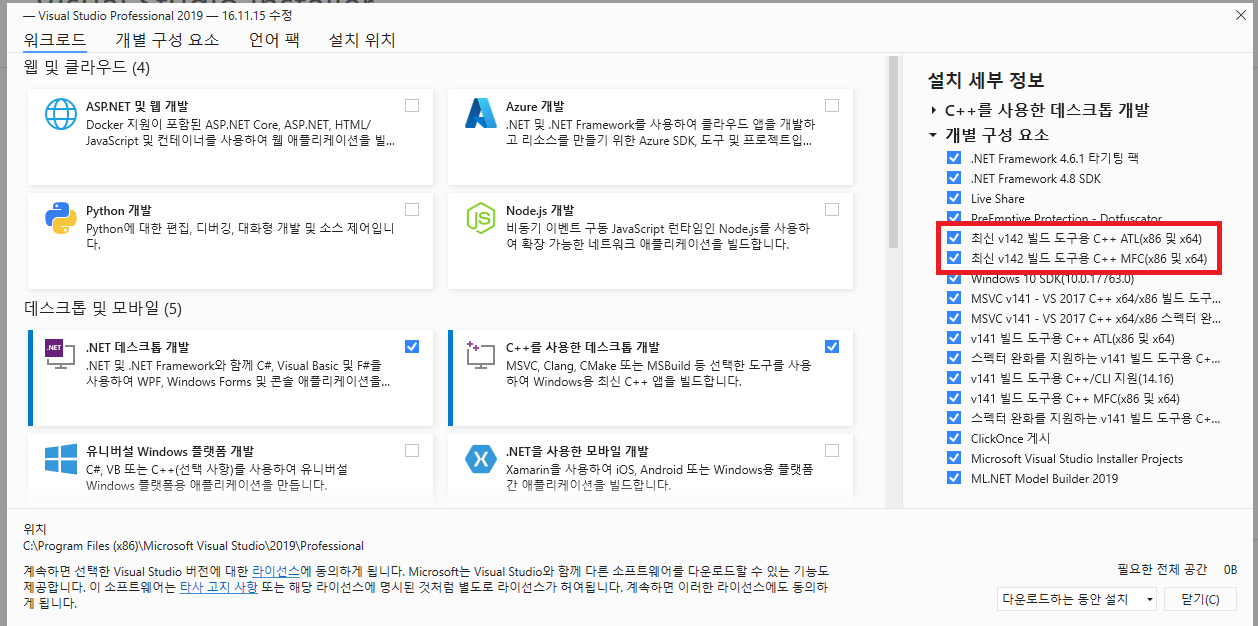Uncheck C++를 사용한 데스크톱 개발 workload
1258x626 pixels.
pyautogui.click(x=832, y=346)
